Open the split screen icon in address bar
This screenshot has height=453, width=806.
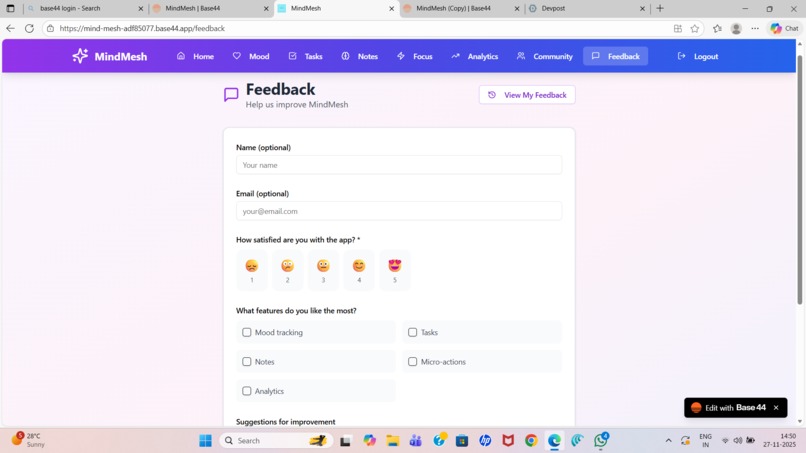click(678, 28)
